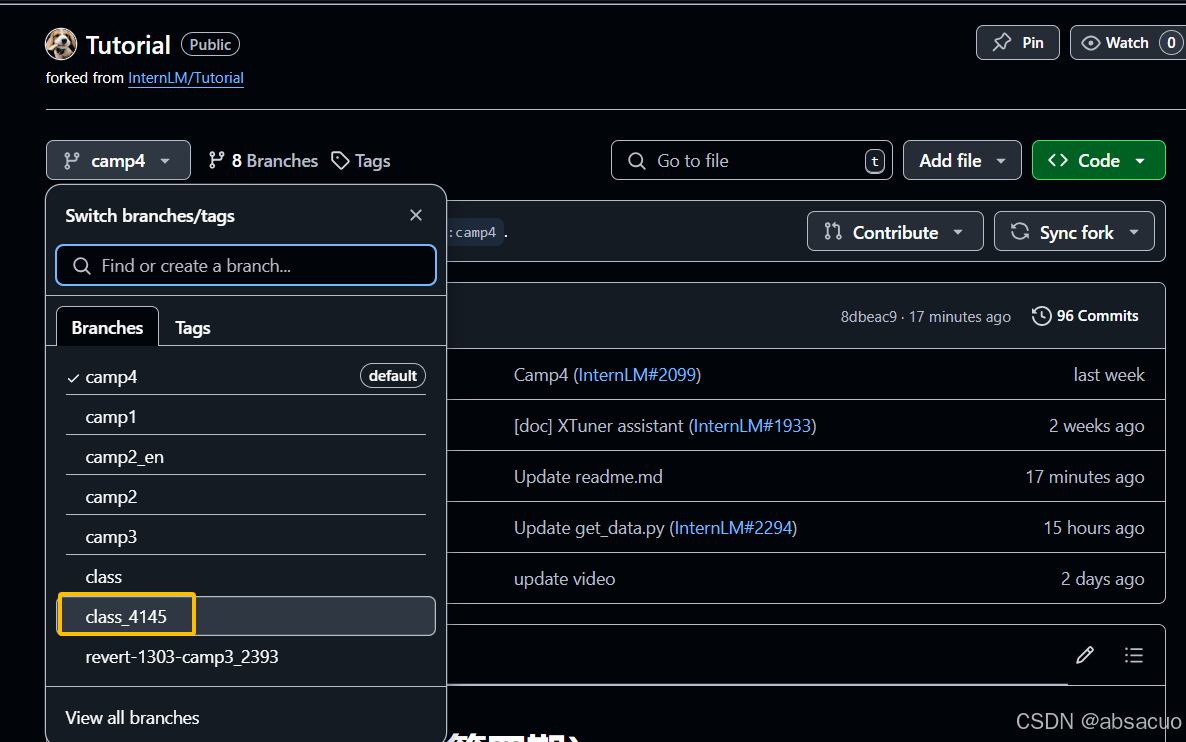
Task: Open the update video commit message
Action: (x=564, y=579)
